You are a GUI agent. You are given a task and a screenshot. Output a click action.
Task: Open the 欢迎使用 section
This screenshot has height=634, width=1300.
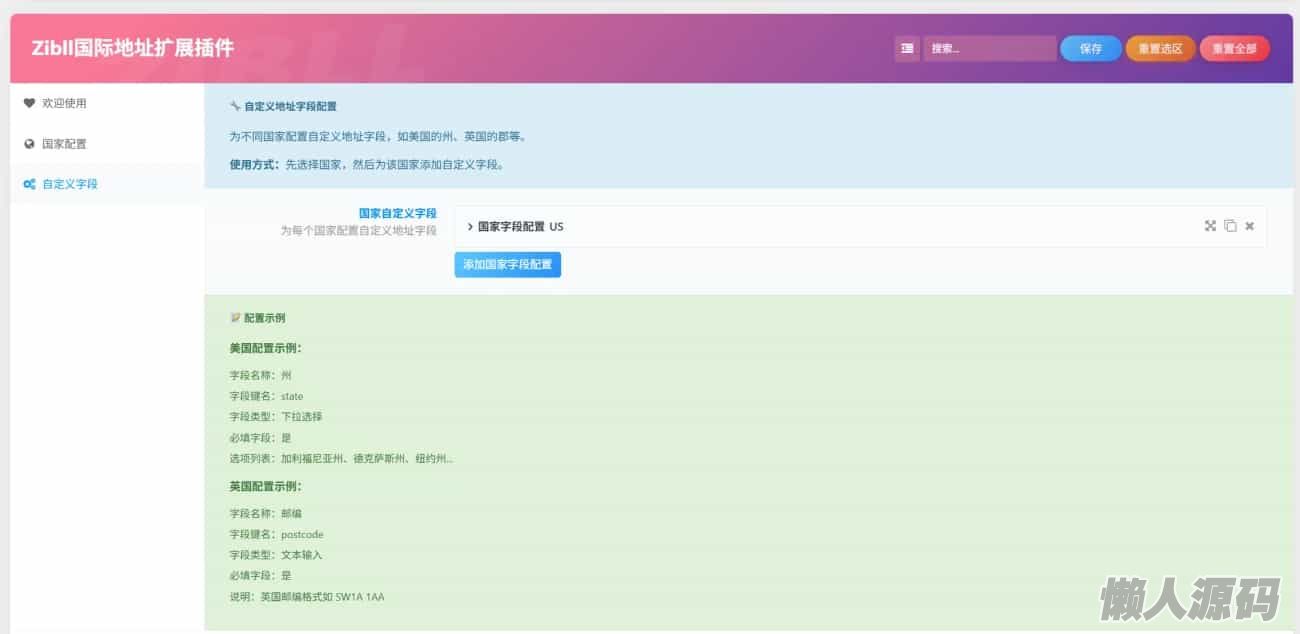64,103
